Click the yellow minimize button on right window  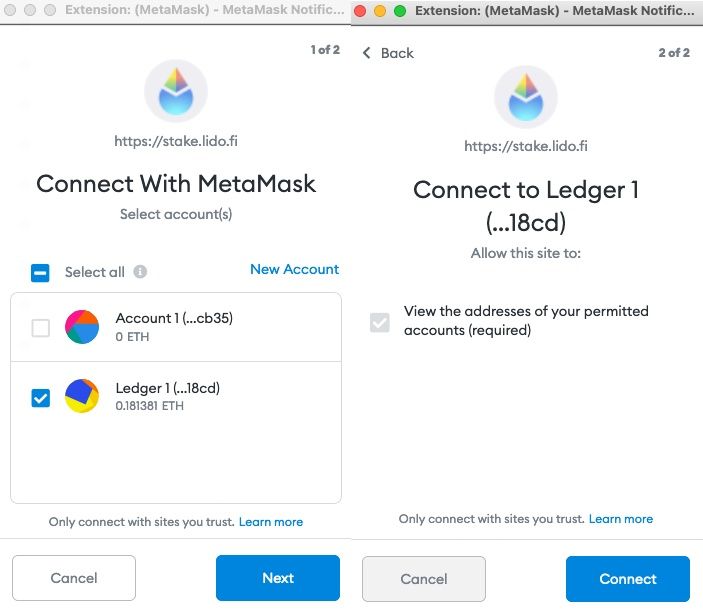click(380, 11)
